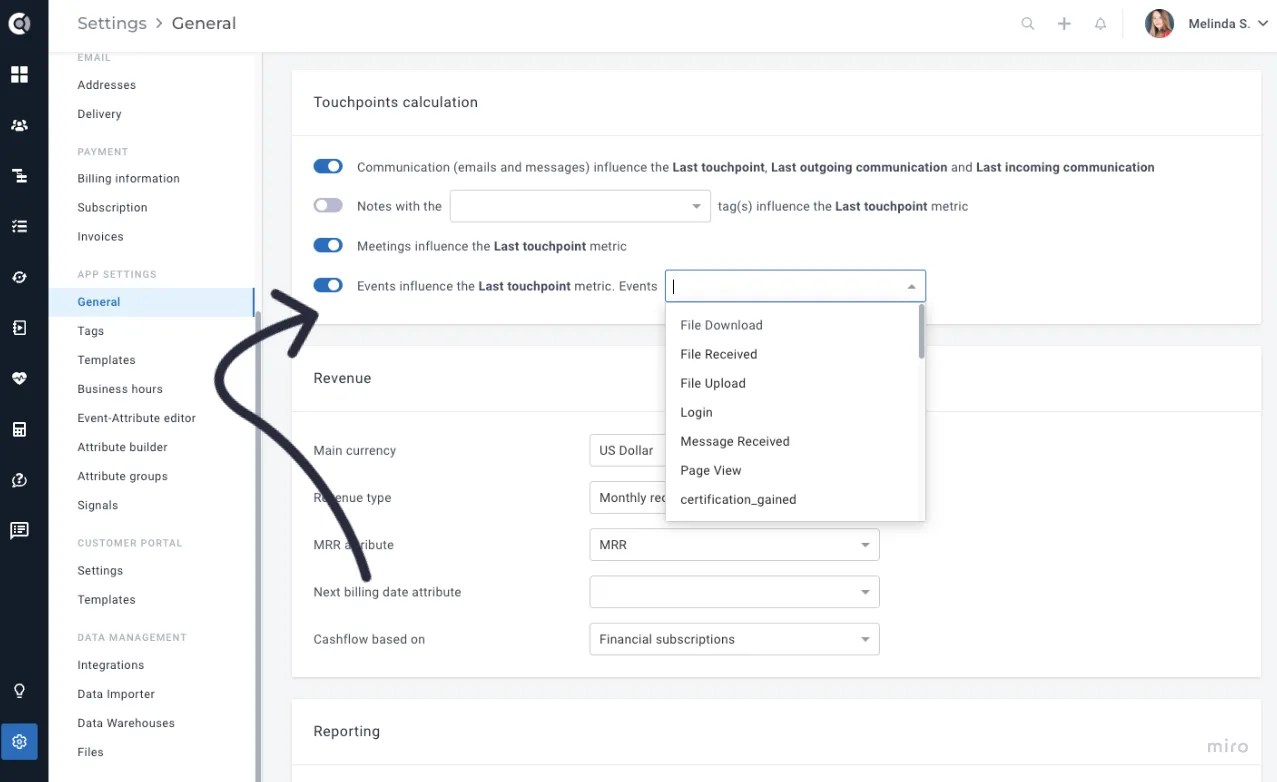
Task: Click Melinda S. profile avatar
Action: pos(1159,24)
